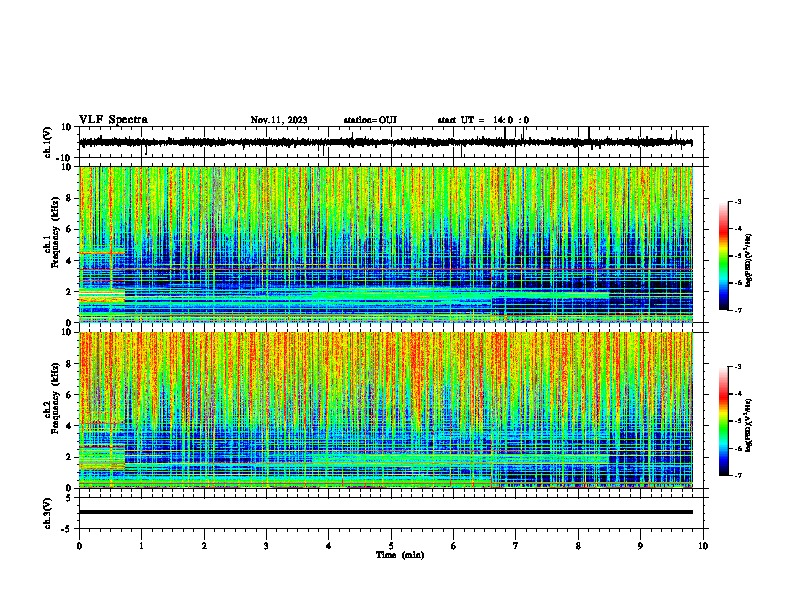792x612 pixels.
Task: Click the "-7" value on ch.1 colorbar
Action: (737, 310)
